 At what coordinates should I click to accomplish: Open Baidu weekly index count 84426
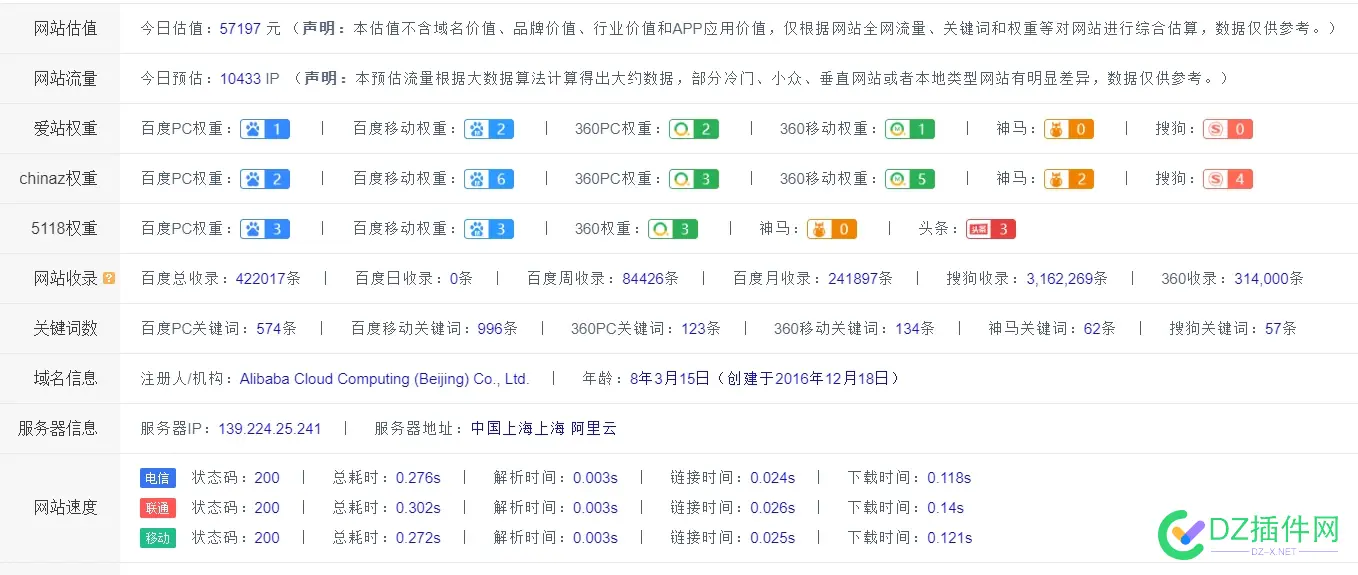coord(643,279)
